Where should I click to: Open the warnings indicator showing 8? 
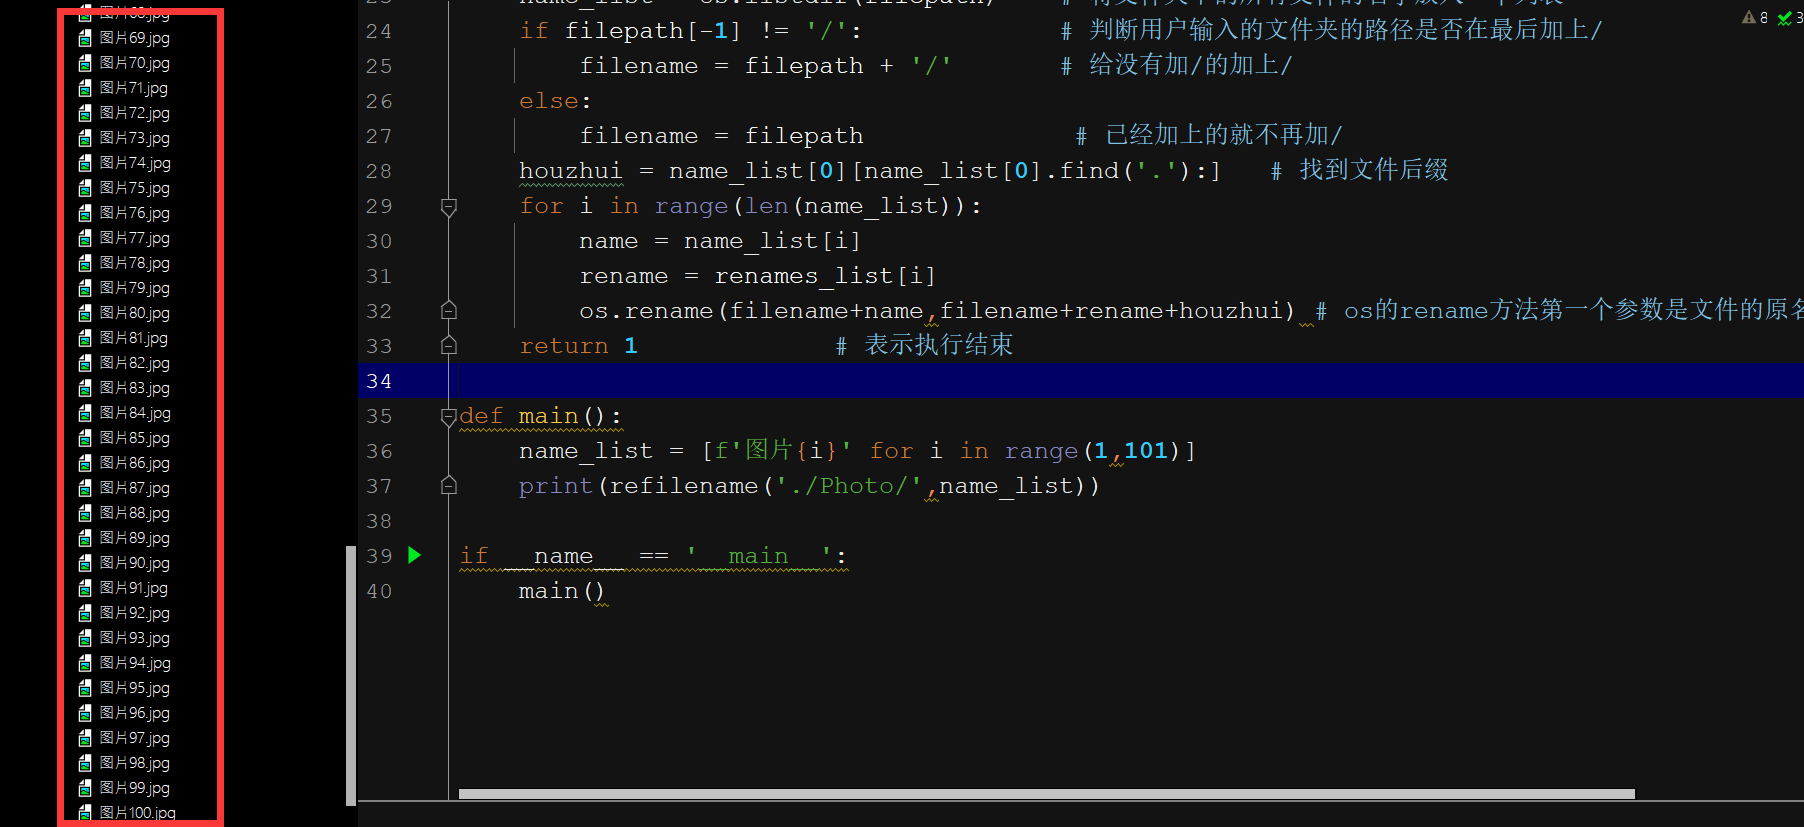click(x=1754, y=17)
